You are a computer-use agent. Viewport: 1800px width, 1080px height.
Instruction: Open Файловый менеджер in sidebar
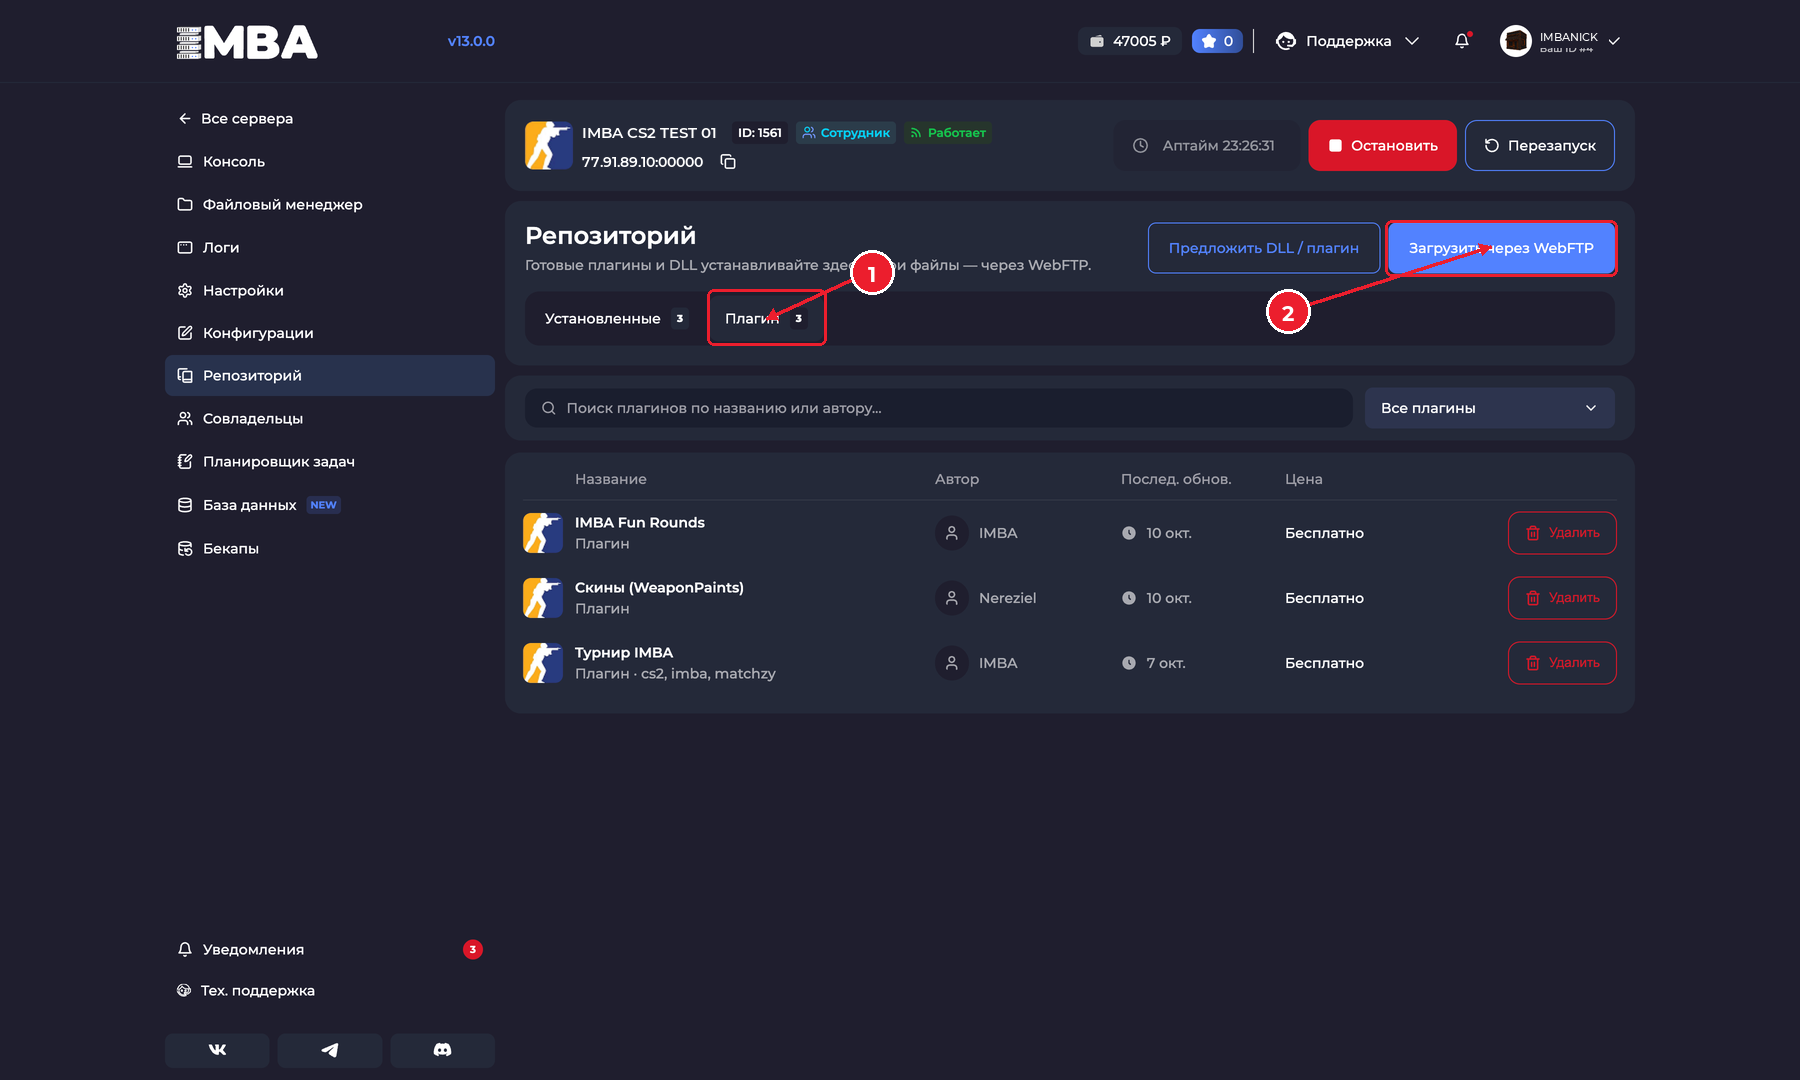point(330,204)
